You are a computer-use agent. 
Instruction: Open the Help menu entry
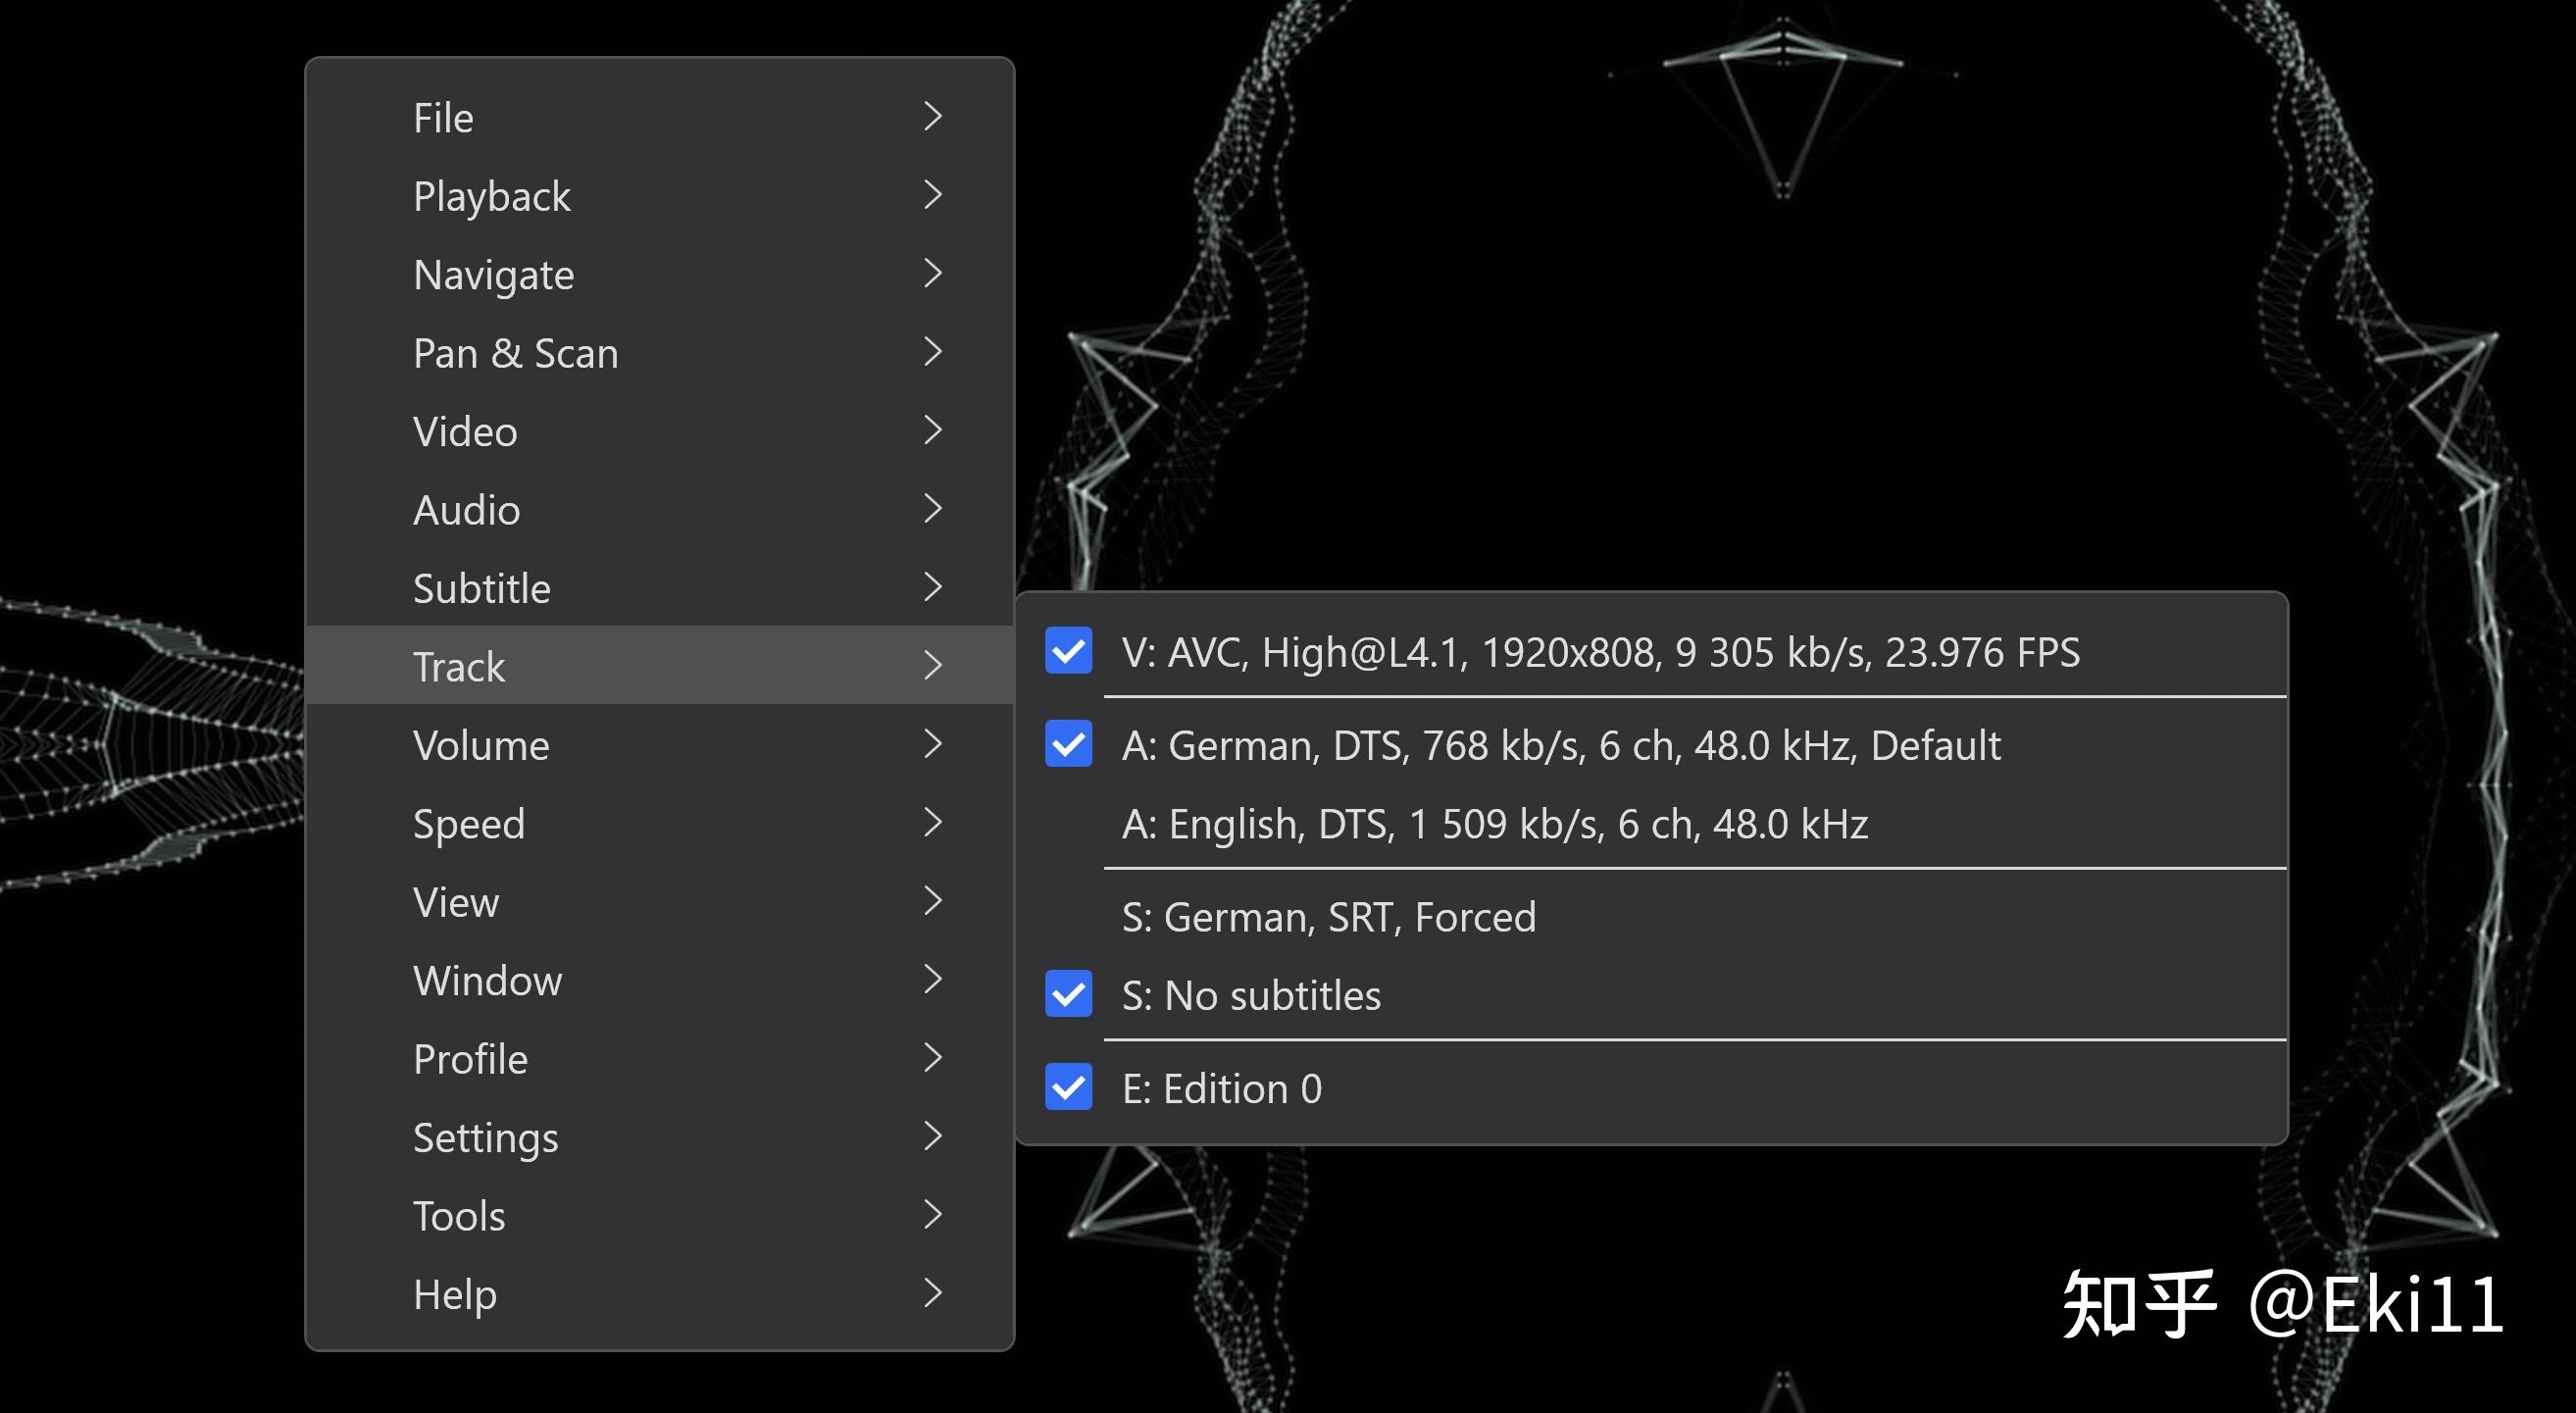[x=454, y=1294]
